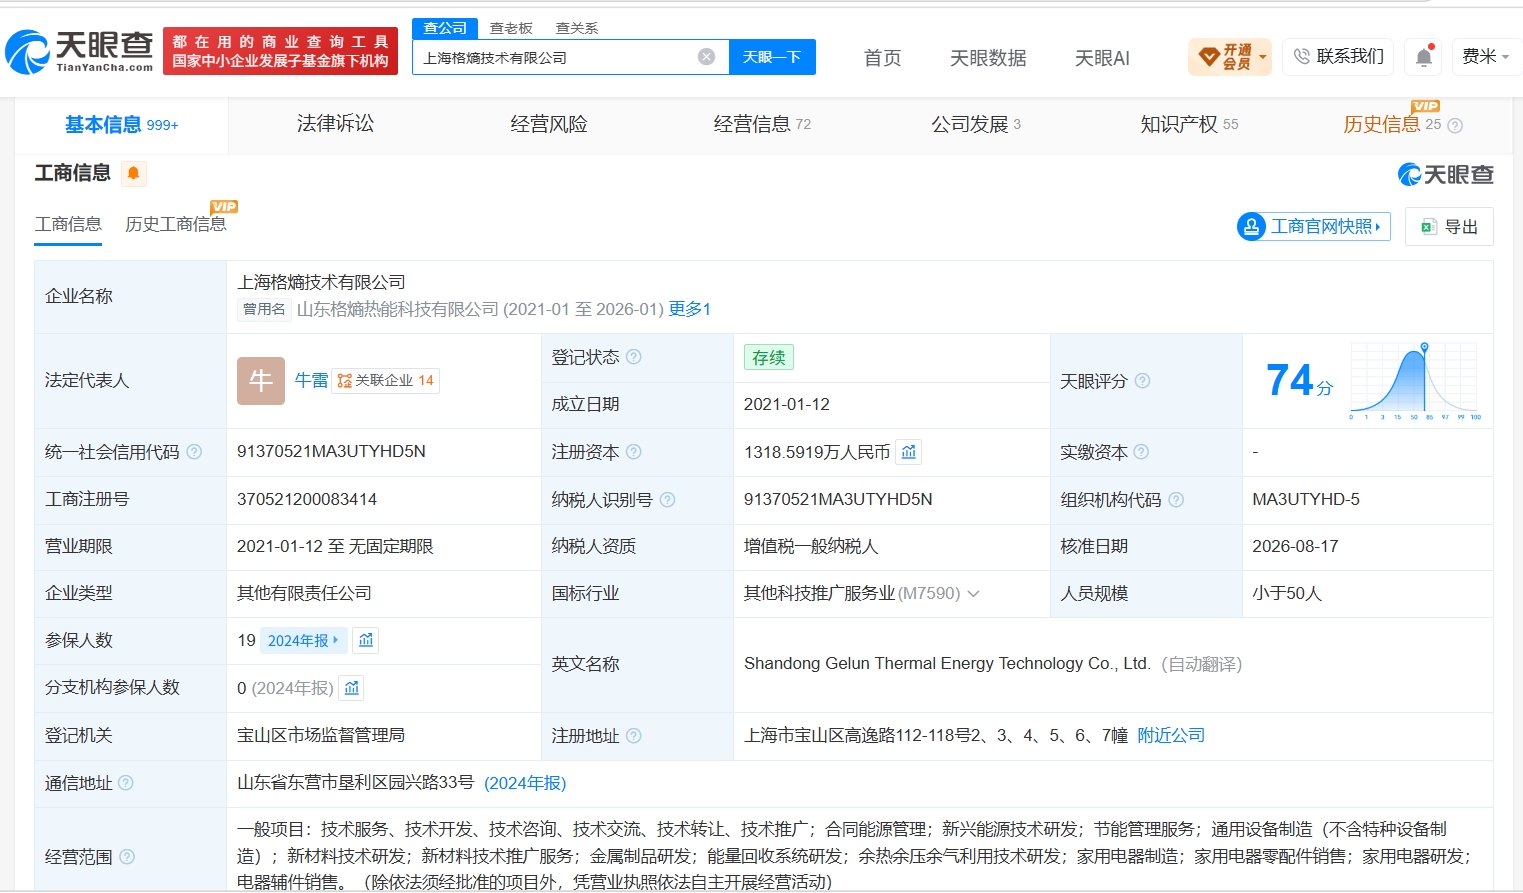
Task: Click organization code MA3UTYHD-5
Action: [x=1306, y=500]
